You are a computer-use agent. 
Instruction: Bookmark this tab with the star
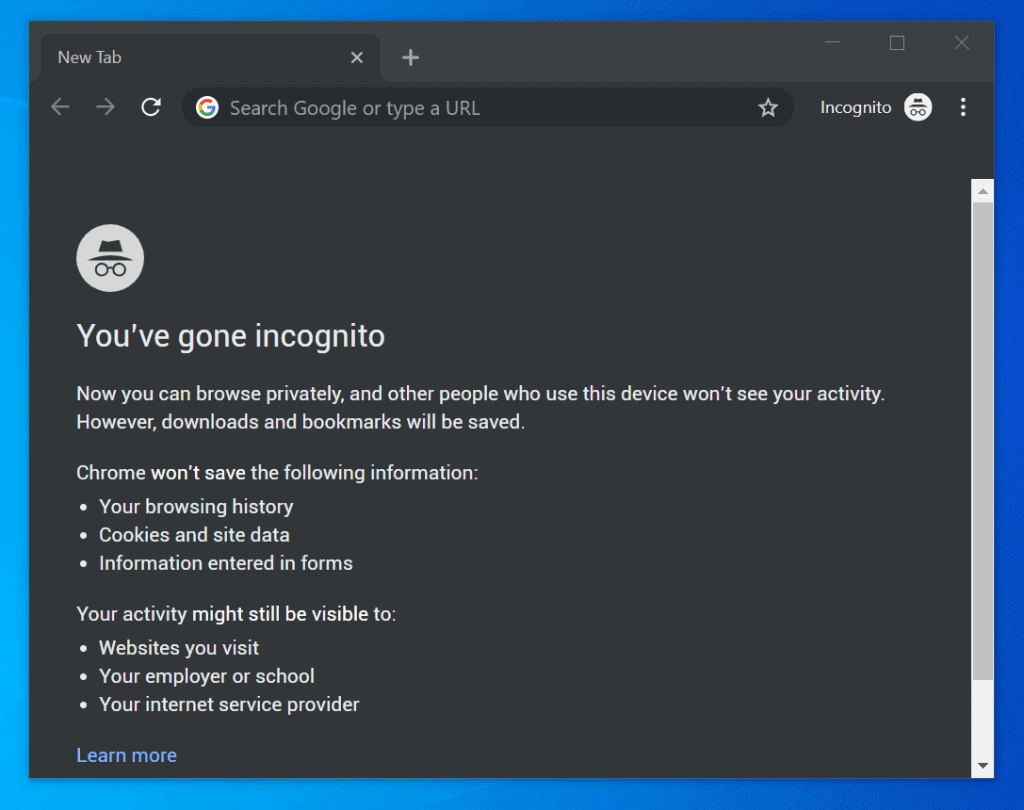coord(768,108)
